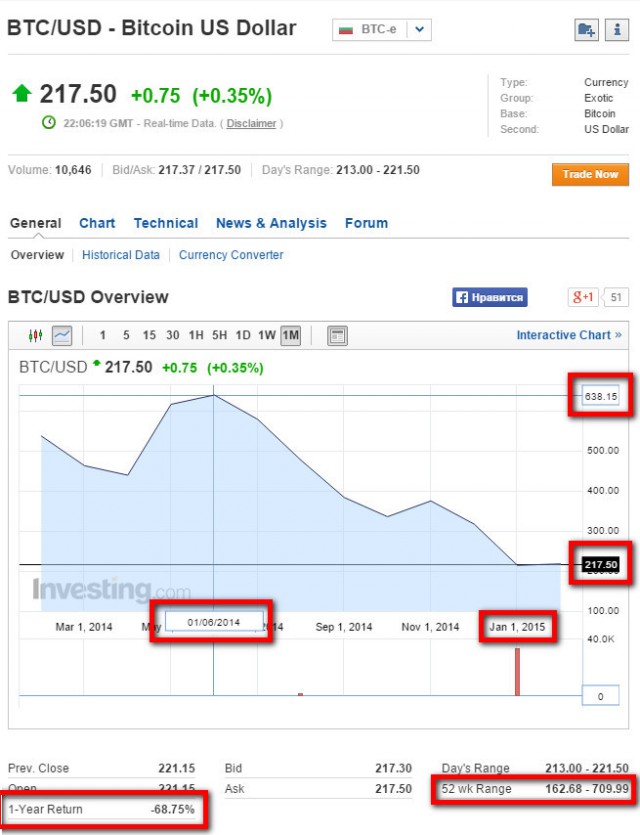
Task: Click the 638.15 price axis label
Action: tap(601, 396)
